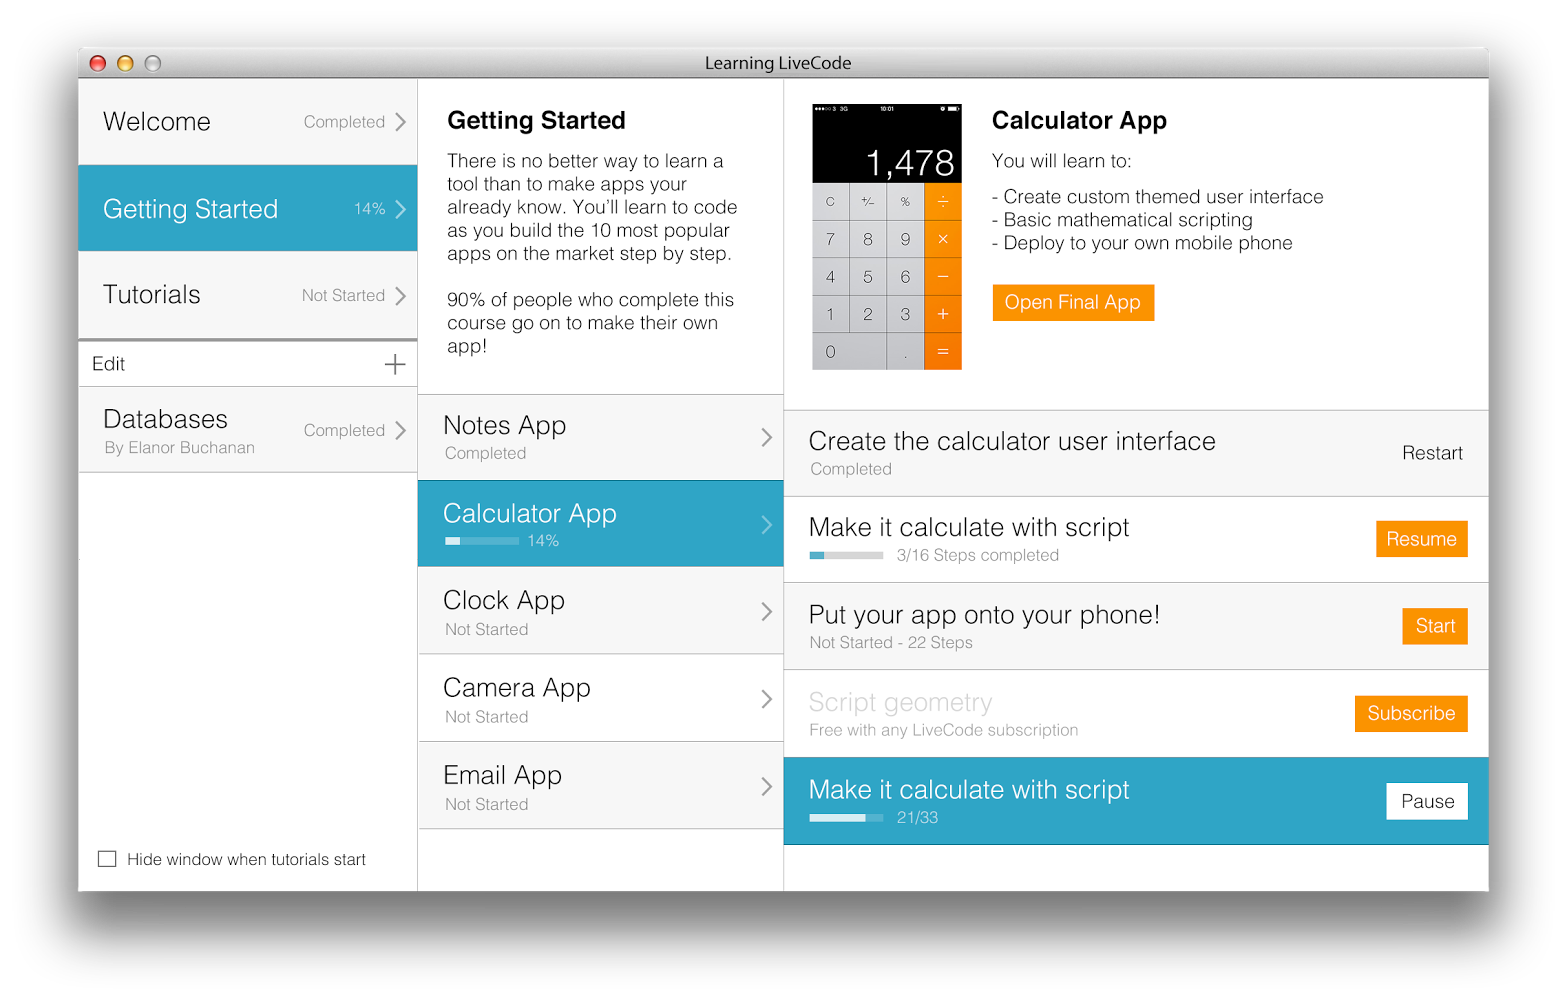Expand the Getting Started section chevron

point(400,209)
